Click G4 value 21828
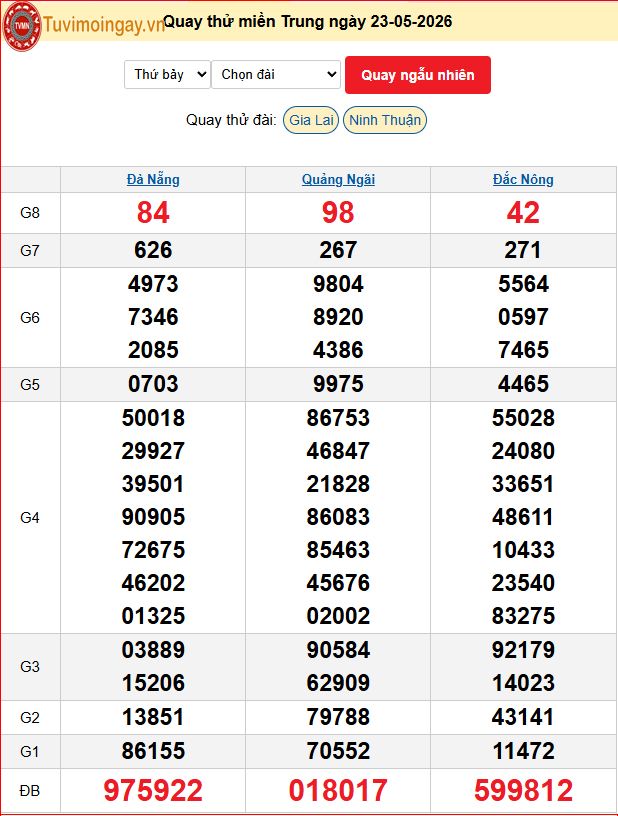This screenshot has width=618, height=816. click(x=338, y=484)
